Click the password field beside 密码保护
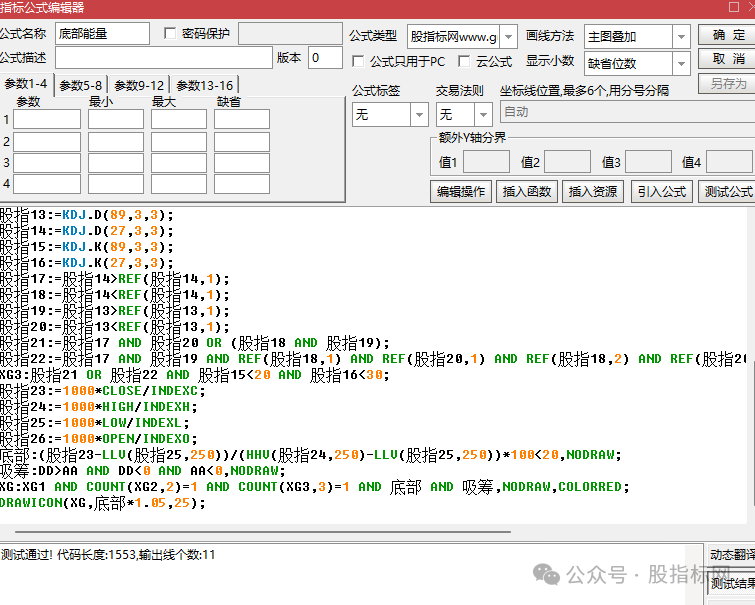The height and width of the screenshot is (605, 755). click(x=290, y=34)
